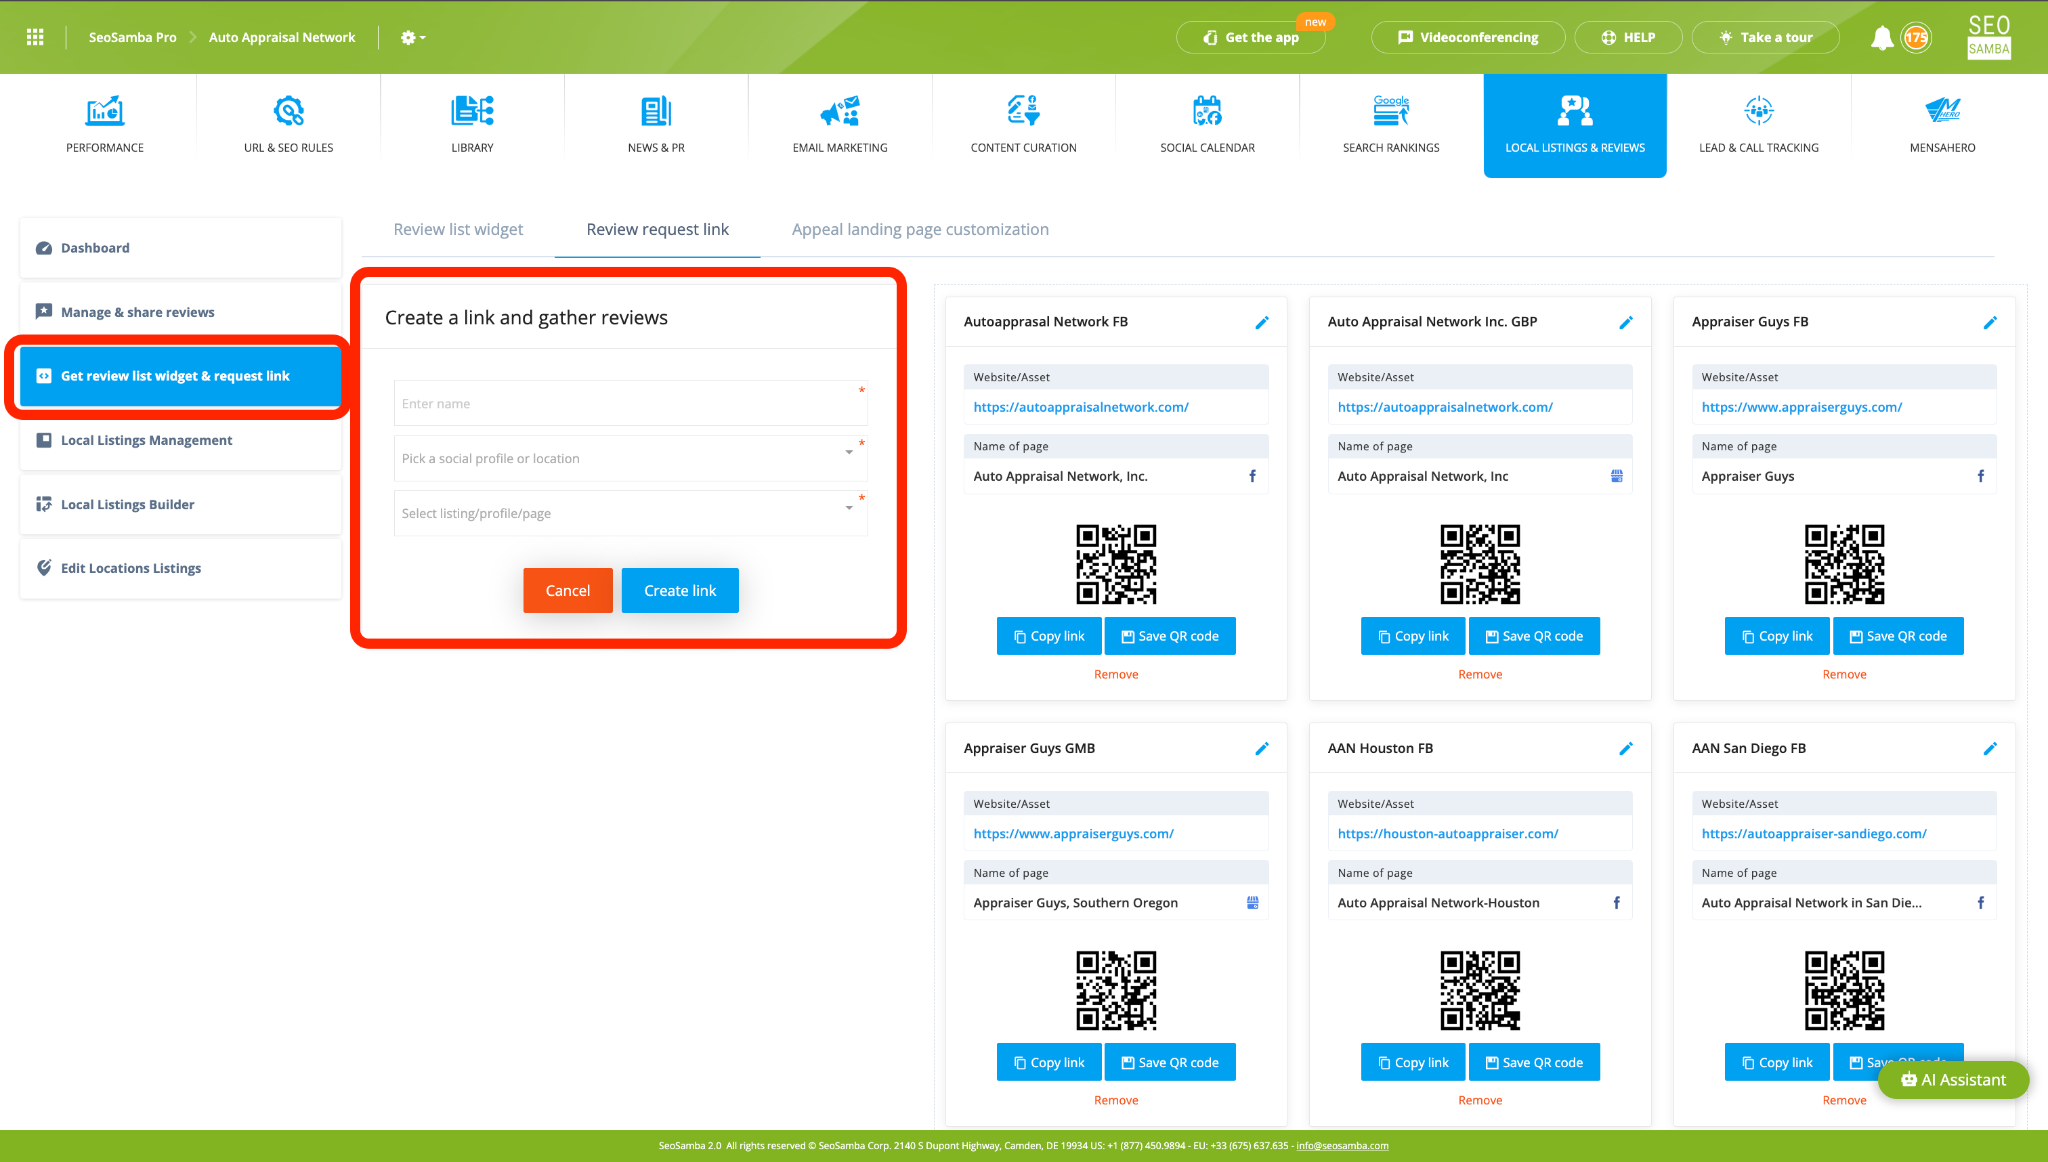
Task: Open Search Rankings module
Action: point(1391,125)
